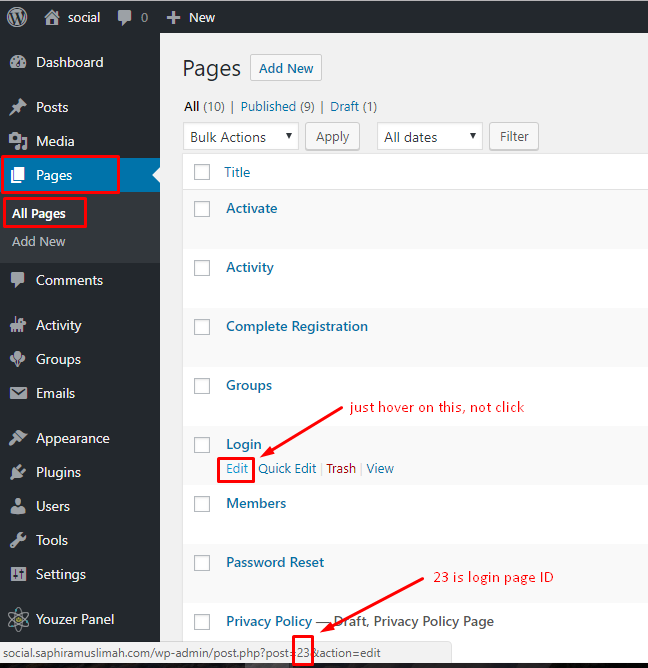This screenshot has height=668, width=648.
Task: Open Dashboard menu item
Action: coord(69,62)
